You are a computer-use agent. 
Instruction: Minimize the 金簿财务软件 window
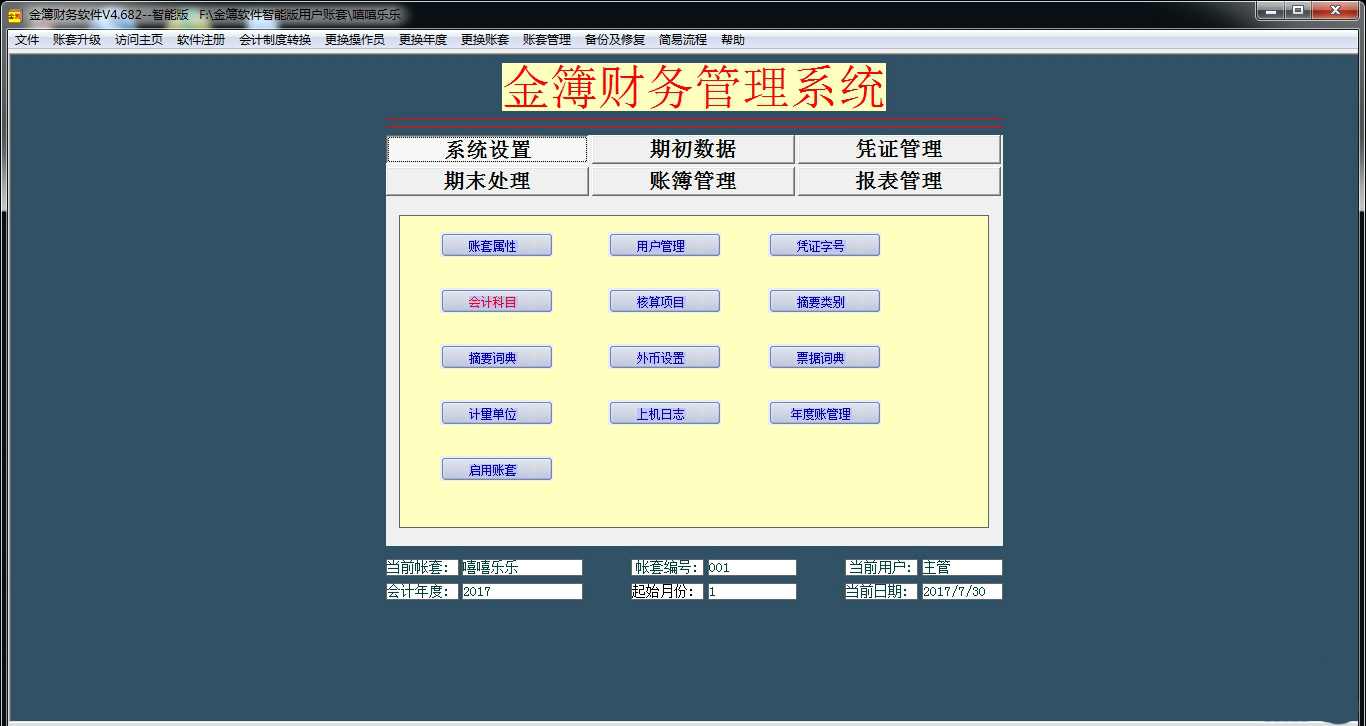1270,11
